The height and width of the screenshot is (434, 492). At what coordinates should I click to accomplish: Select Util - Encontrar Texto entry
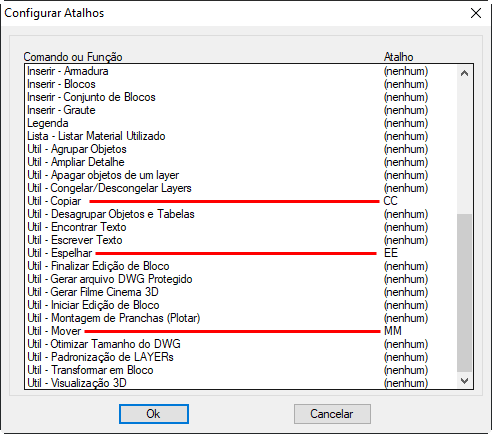coord(241,227)
